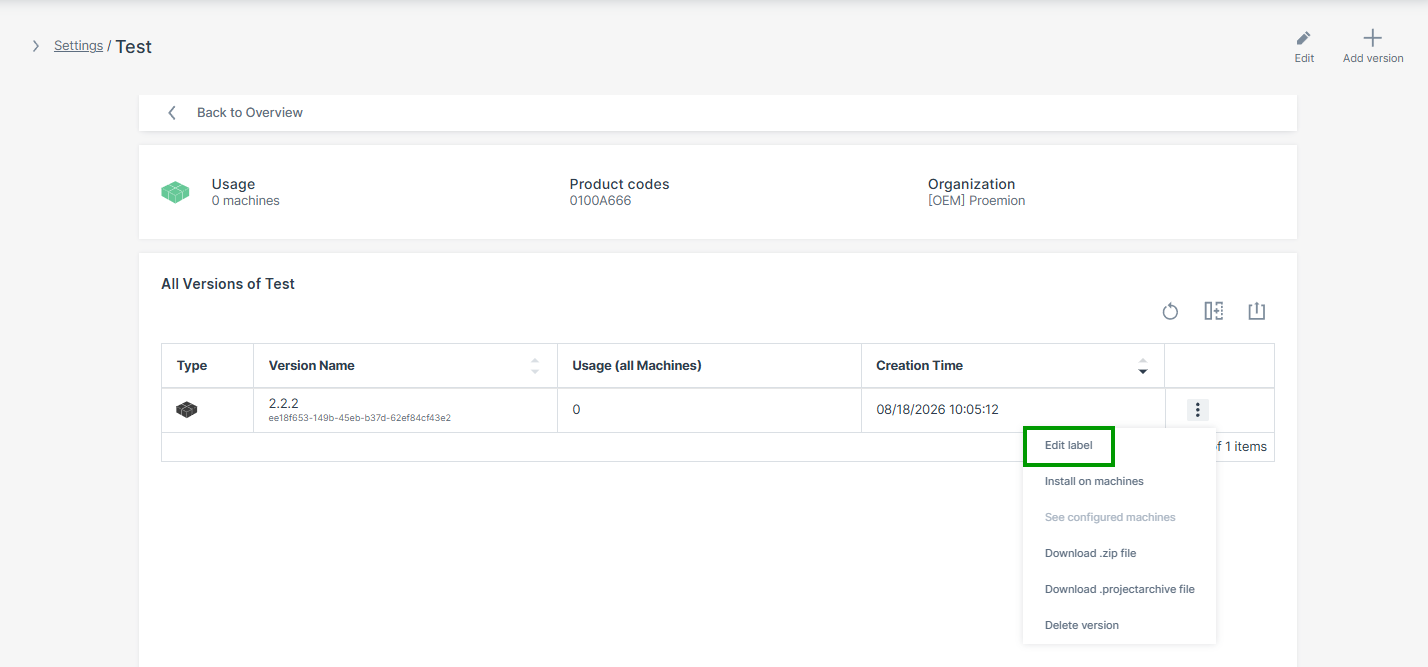Sort by Creation Time column arrows
The width and height of the screenshot is (1428, 667).
pos(1143,366)
